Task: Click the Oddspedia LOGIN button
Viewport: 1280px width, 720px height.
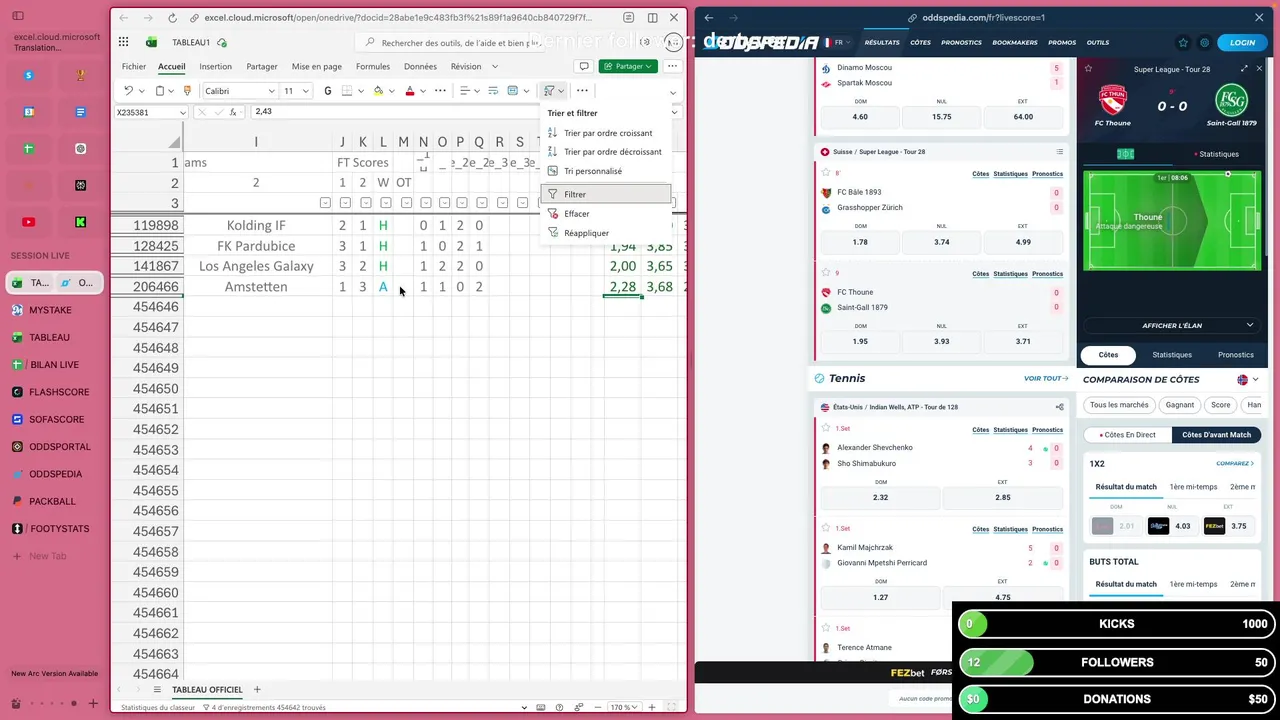Action: 1242,43
